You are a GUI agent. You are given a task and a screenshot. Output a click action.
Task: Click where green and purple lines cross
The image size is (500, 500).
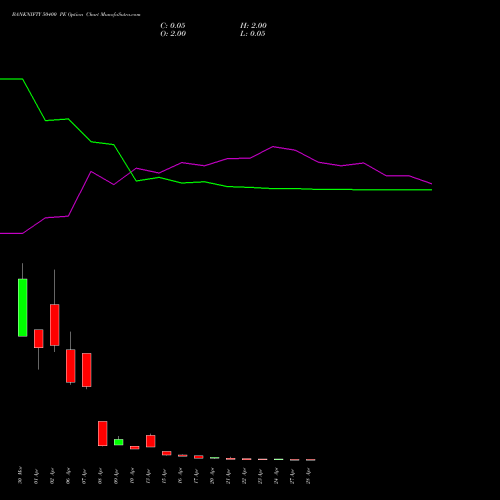click(x=131, y=172)
